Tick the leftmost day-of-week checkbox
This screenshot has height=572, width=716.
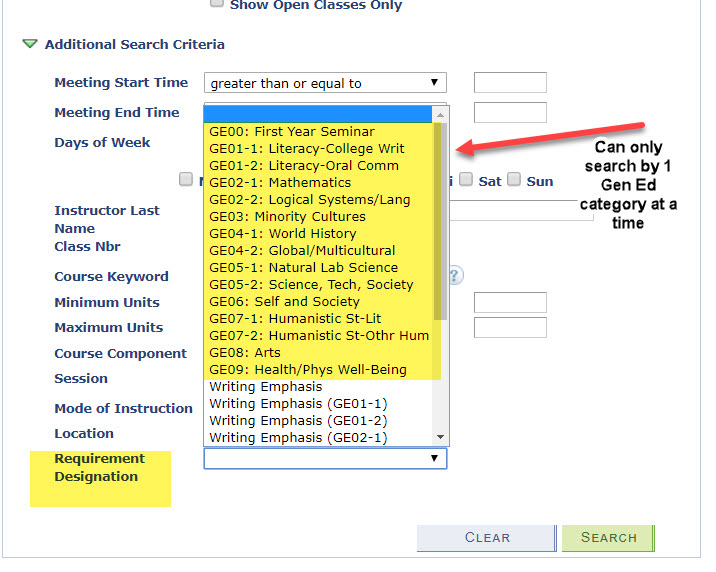[186, 179]
